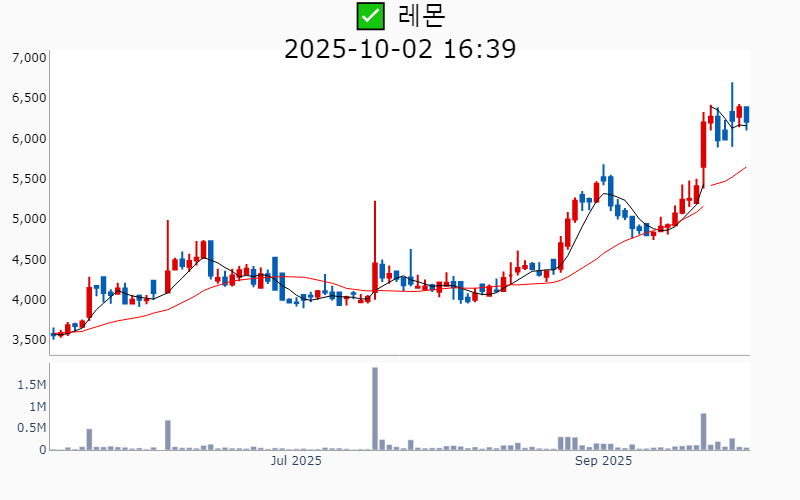Viewport: 800px width, 500px height.
Task: Select the first candle on the far left
Action: pyautogui.click(x=53, y=334)
